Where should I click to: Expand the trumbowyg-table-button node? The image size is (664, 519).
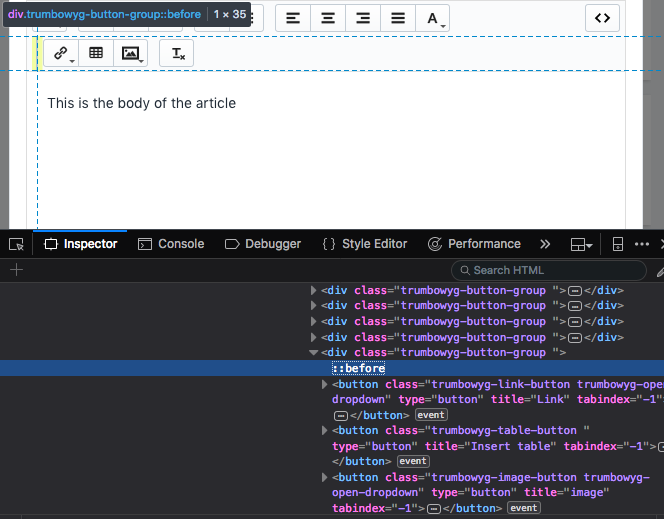[324, 431]
